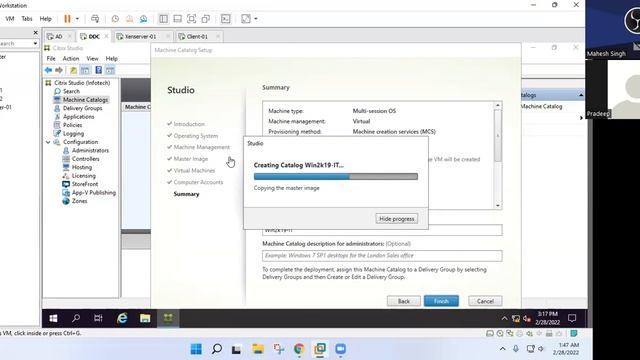Click the summary scrollbar up arrow
This screenshot has width=640, height=360.
coord(498,105)
